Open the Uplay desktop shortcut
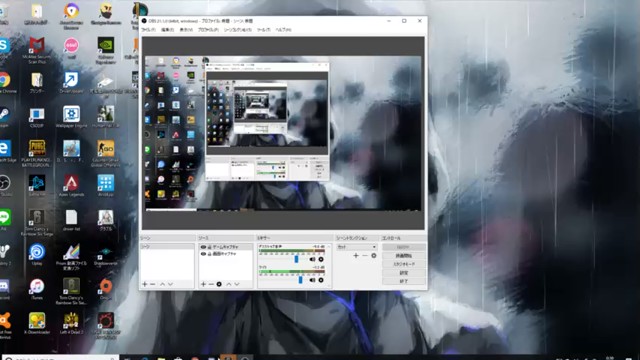640x360 pixels. coord(37,255)
